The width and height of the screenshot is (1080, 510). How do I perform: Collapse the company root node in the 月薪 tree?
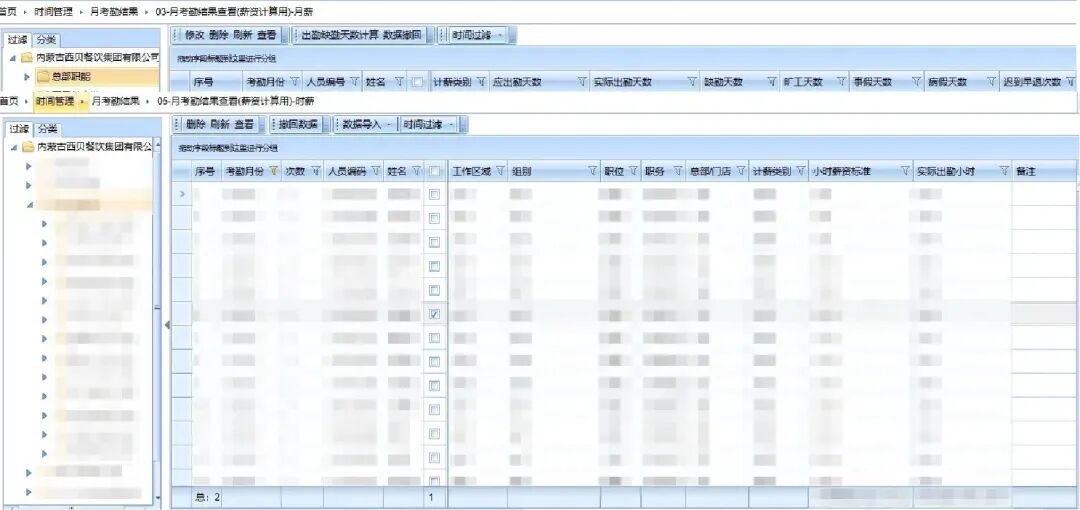12,58
